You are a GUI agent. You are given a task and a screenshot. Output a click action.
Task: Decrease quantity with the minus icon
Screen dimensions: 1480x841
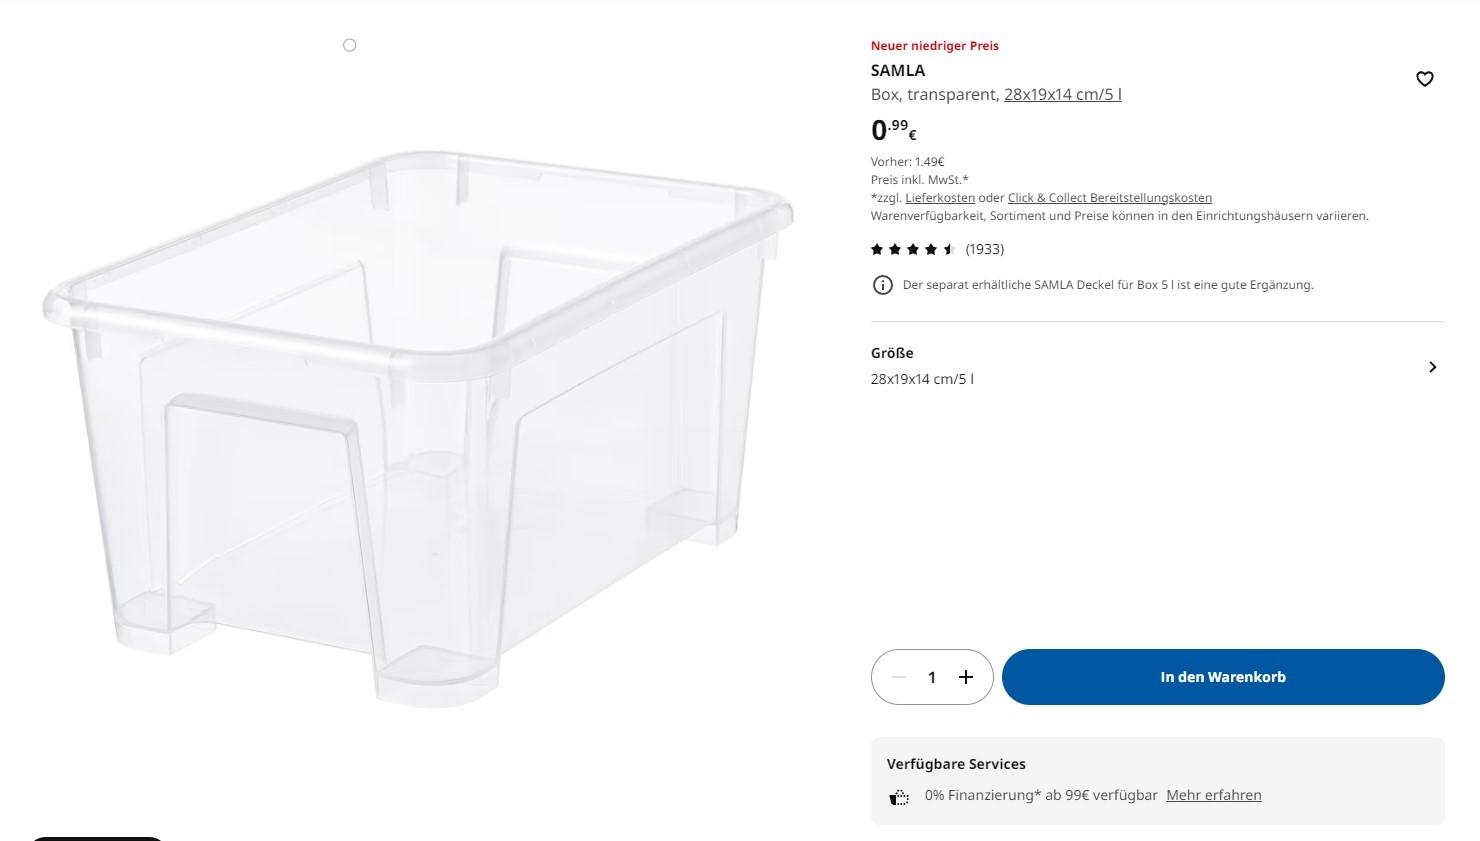(897, 677)
